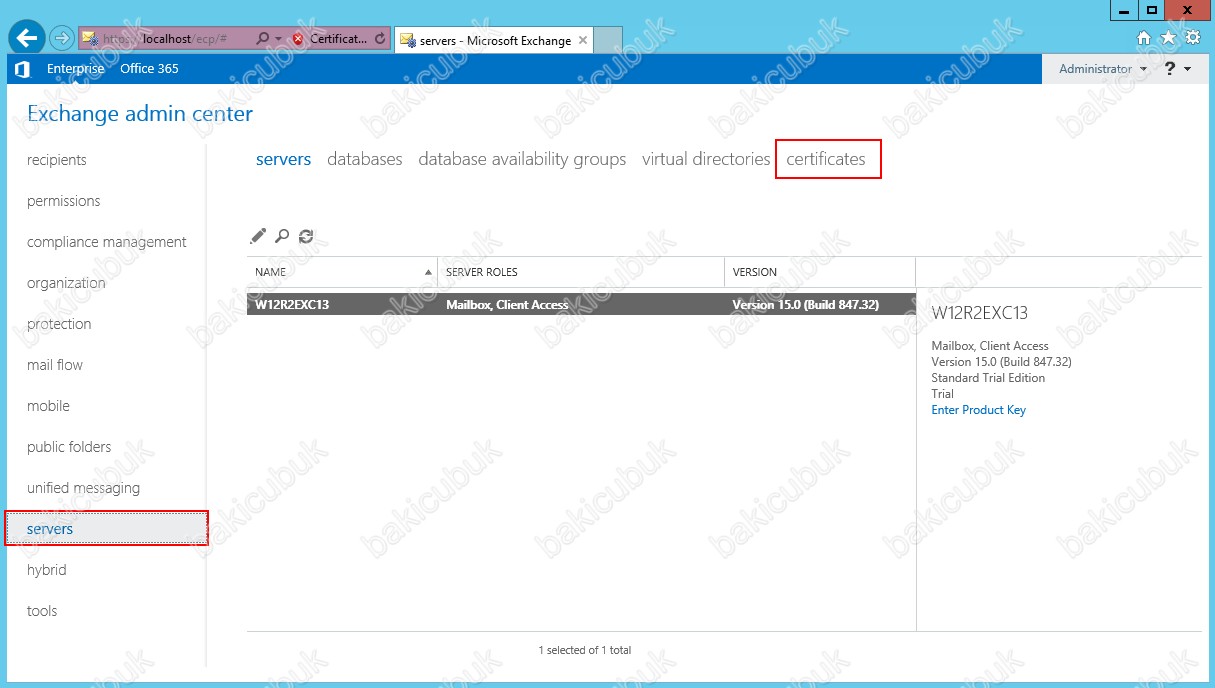Click Version 15.0 (Build 847.32) cell
The height and width of the screenshot is (688, 1215).
click(806, 305)
